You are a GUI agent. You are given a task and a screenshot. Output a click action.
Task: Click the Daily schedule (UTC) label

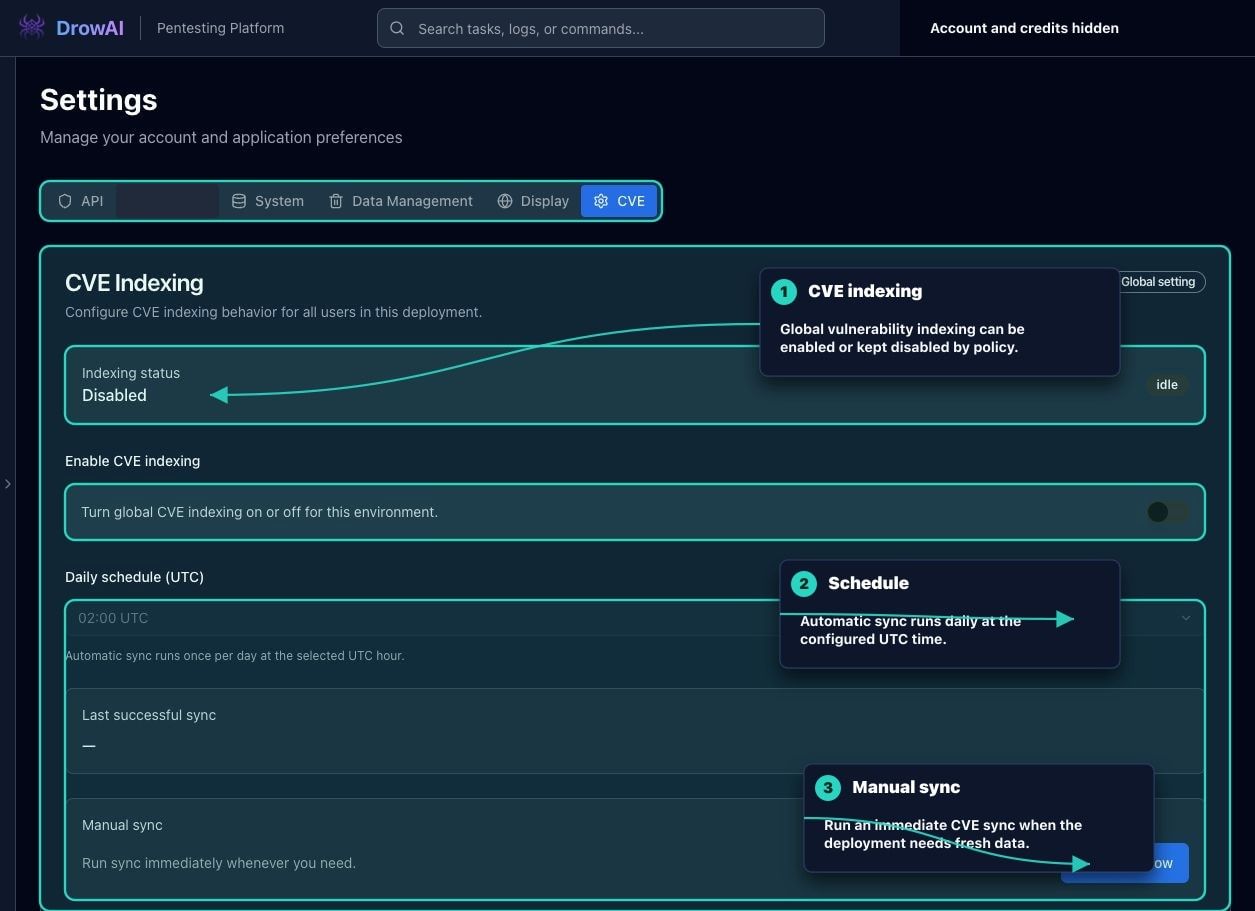[x=134, y=577]
